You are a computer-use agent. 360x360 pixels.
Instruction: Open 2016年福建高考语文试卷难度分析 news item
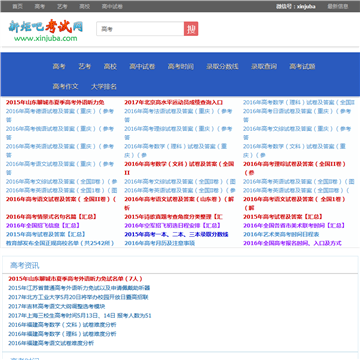(x=51, y=343)
